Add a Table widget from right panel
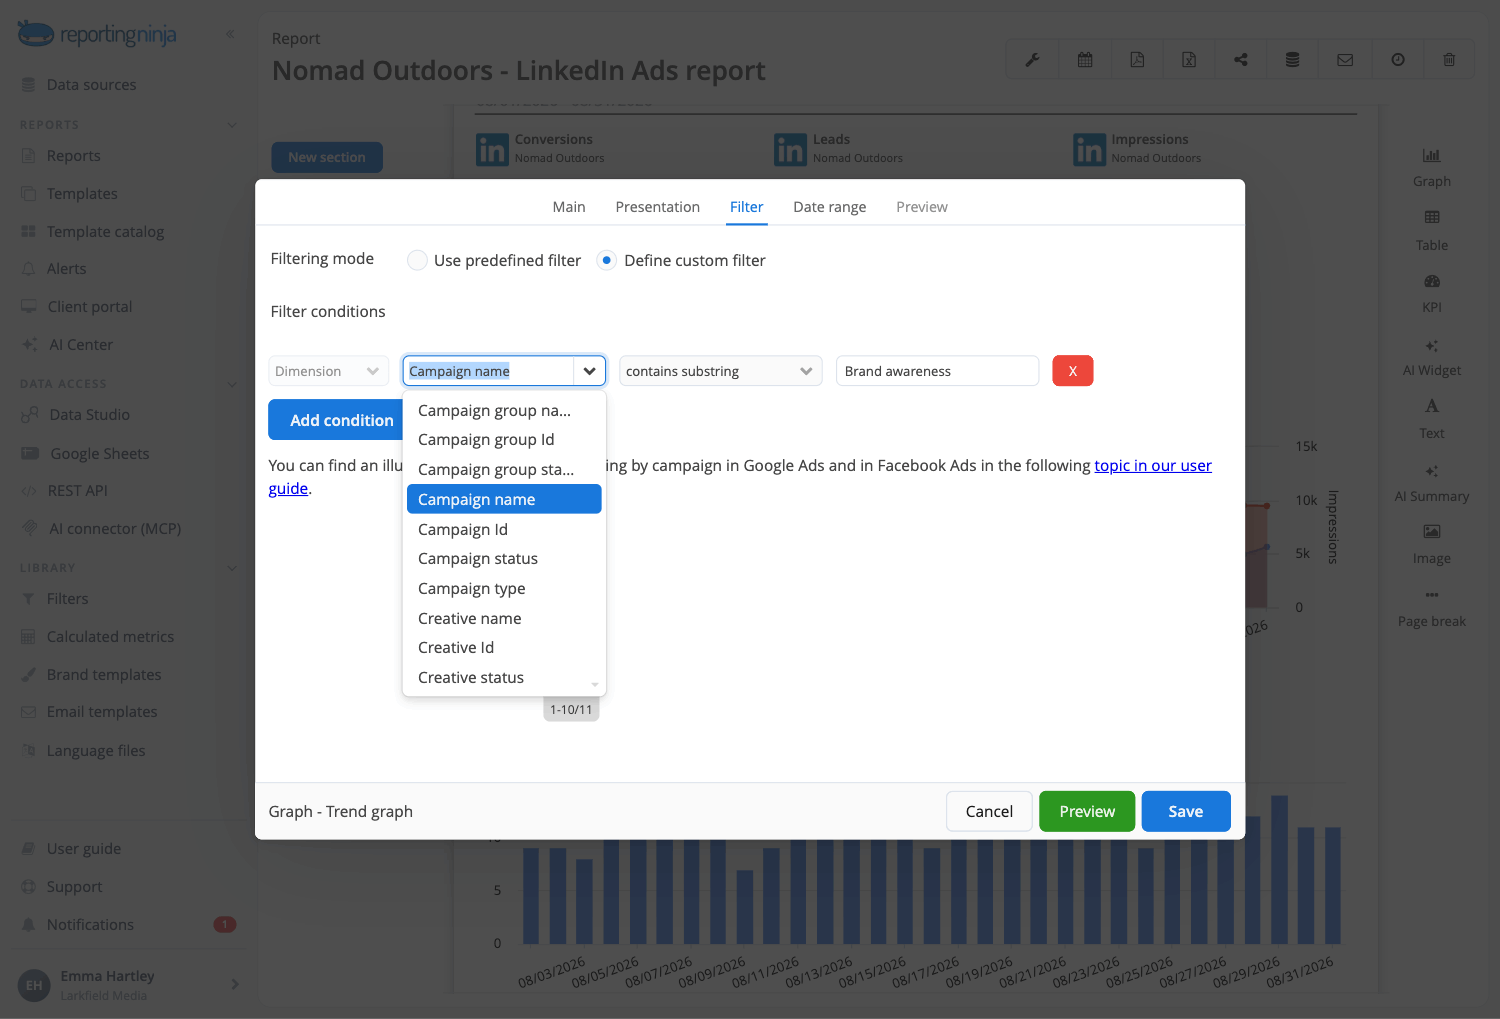The width and height of the screenshot is (1500, 1019). point(1432,230)
